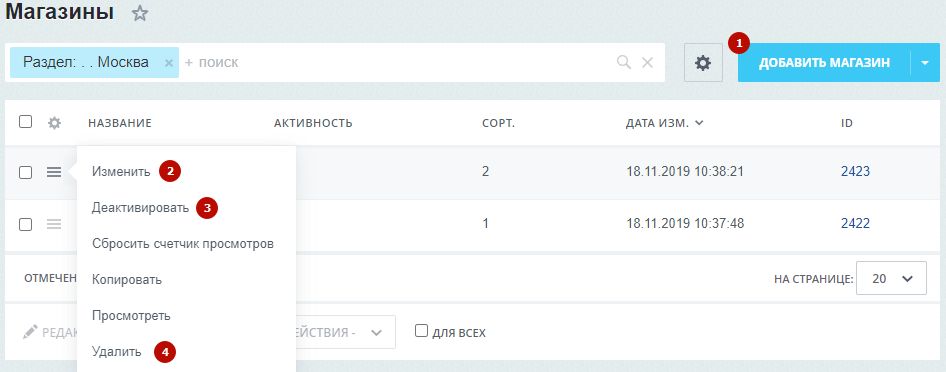Check the row with ID 2422
The image size is (946, 372).
[x=25, y=224]
